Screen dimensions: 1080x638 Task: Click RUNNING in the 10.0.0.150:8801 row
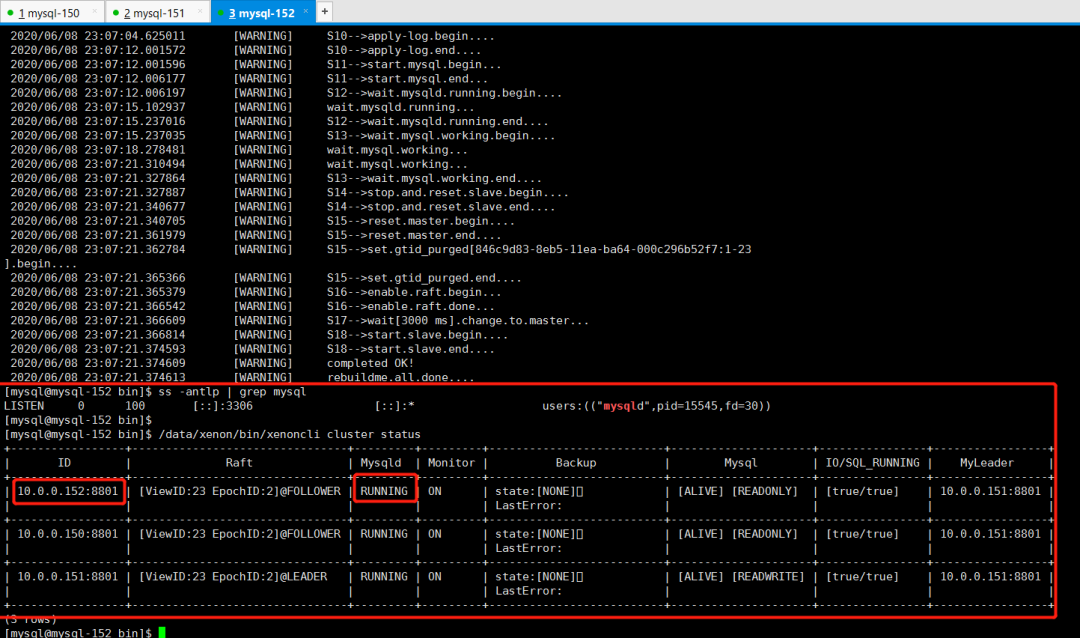click(384, 534)
